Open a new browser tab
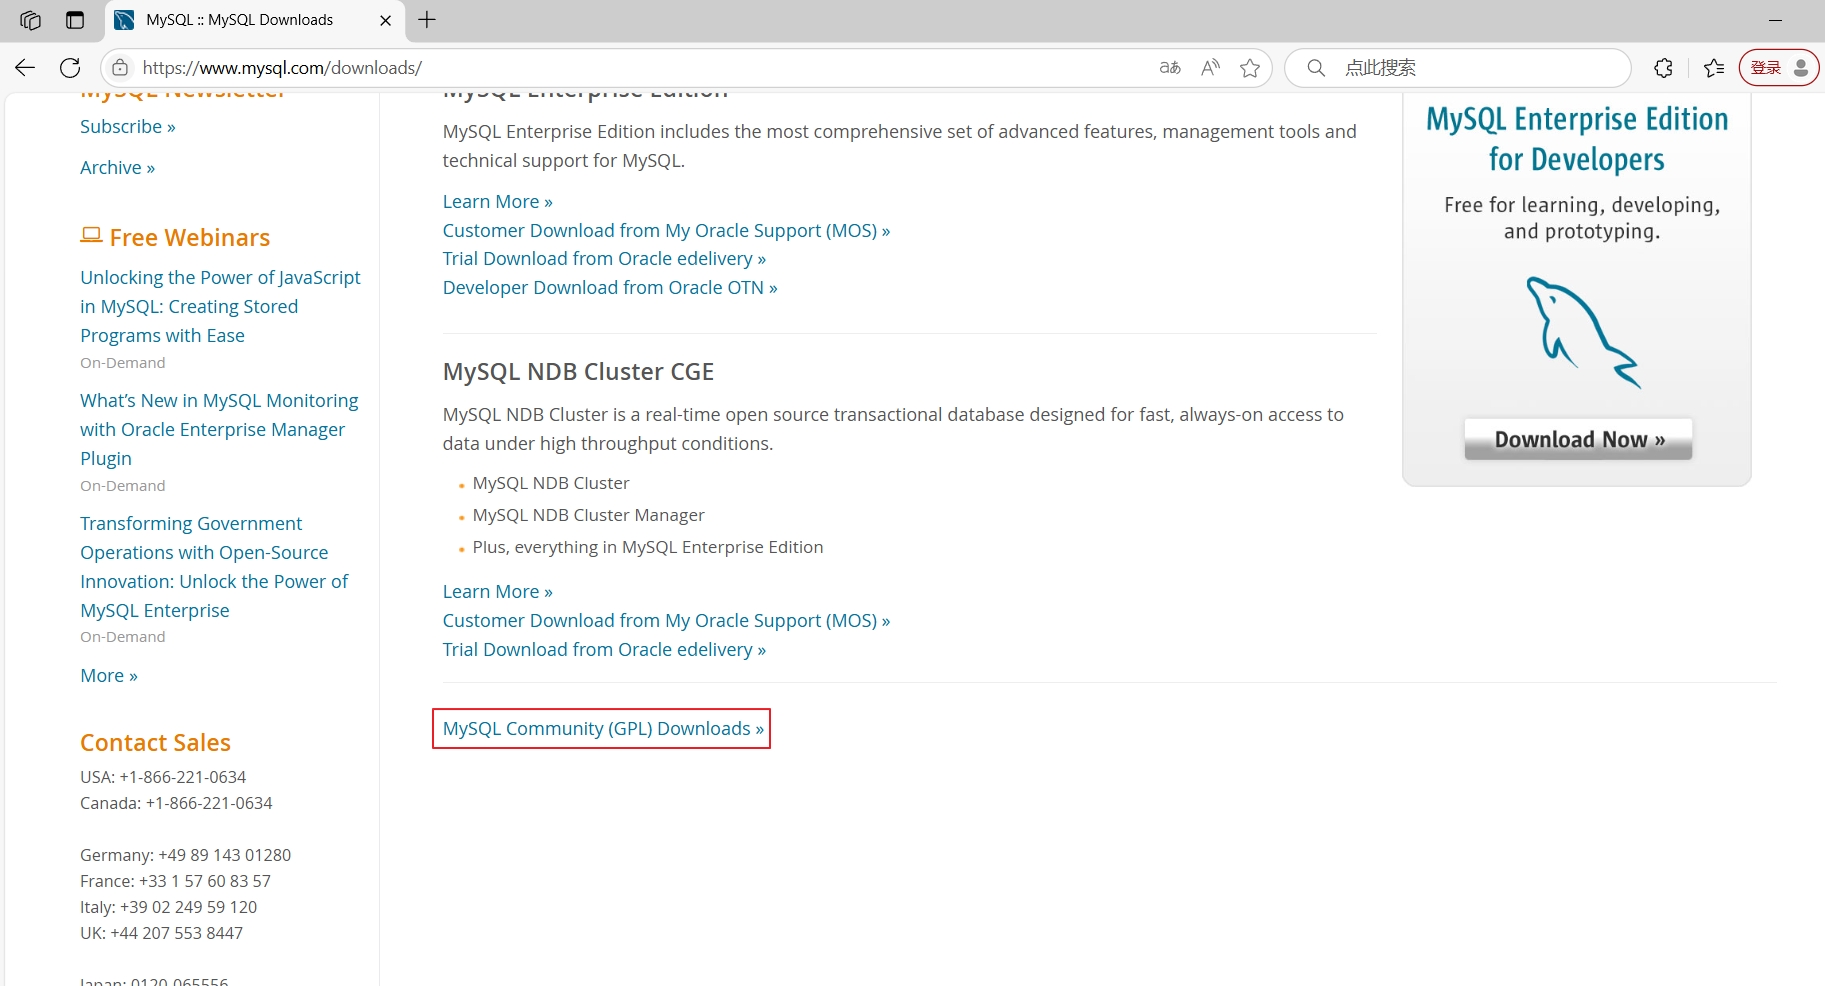The width and height of the screenshot is (1825, 986). (x=427, y=20)
